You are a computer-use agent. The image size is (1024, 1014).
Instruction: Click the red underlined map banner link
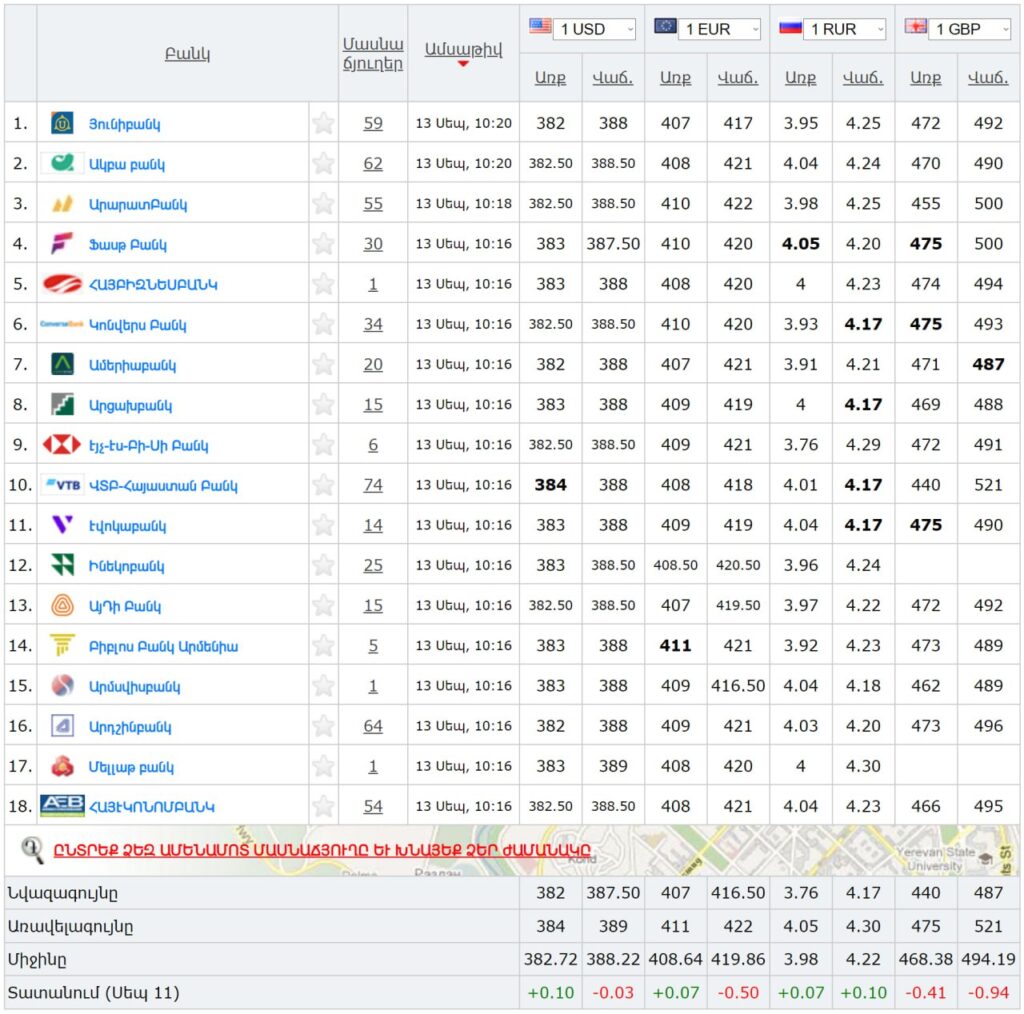click(x=321, y=851)
